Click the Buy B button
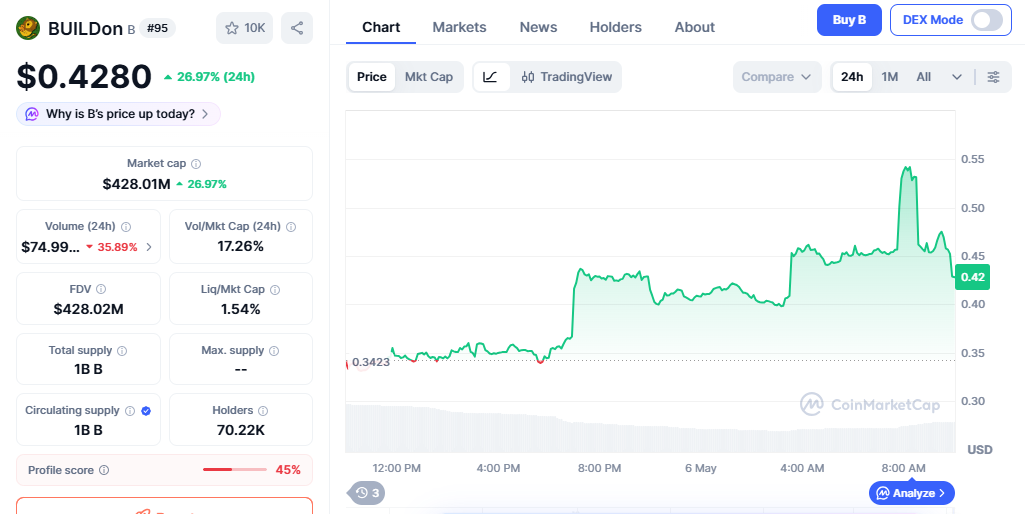 [849, 20]
